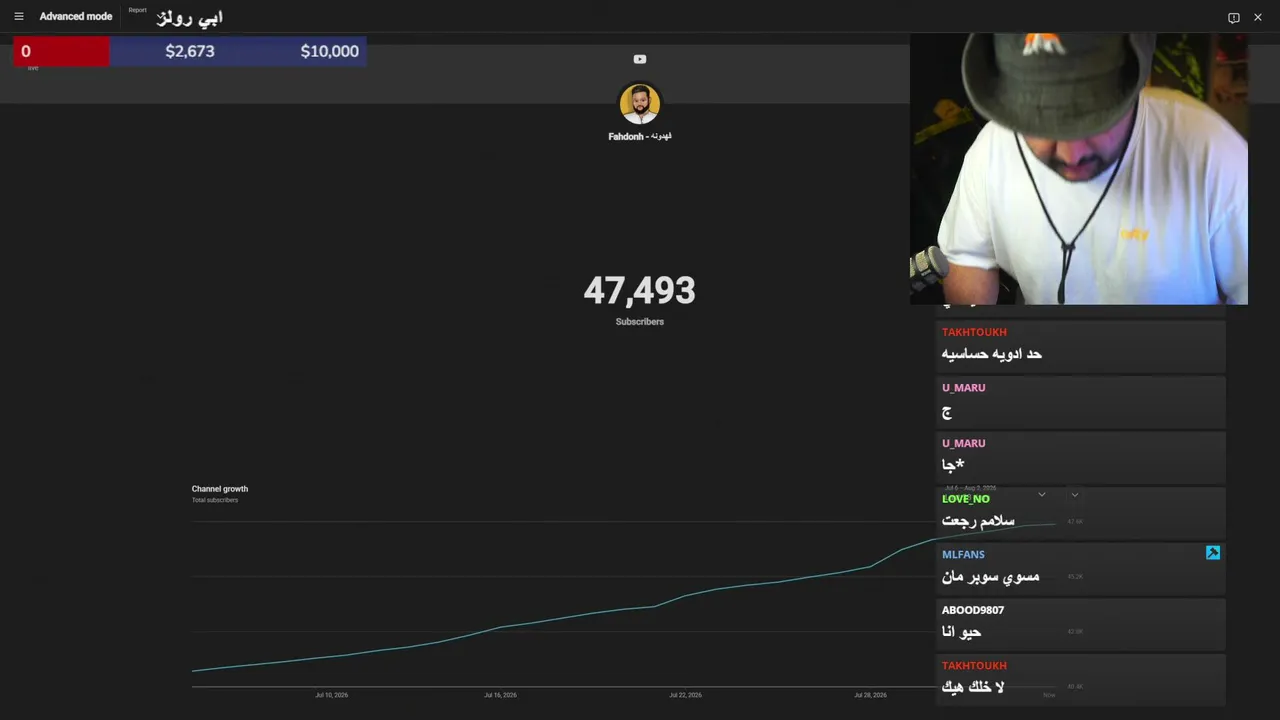Screen dimensions: 1280x720
Task: Click the Subscribers label under the count
Action: [x=640, y=322]
